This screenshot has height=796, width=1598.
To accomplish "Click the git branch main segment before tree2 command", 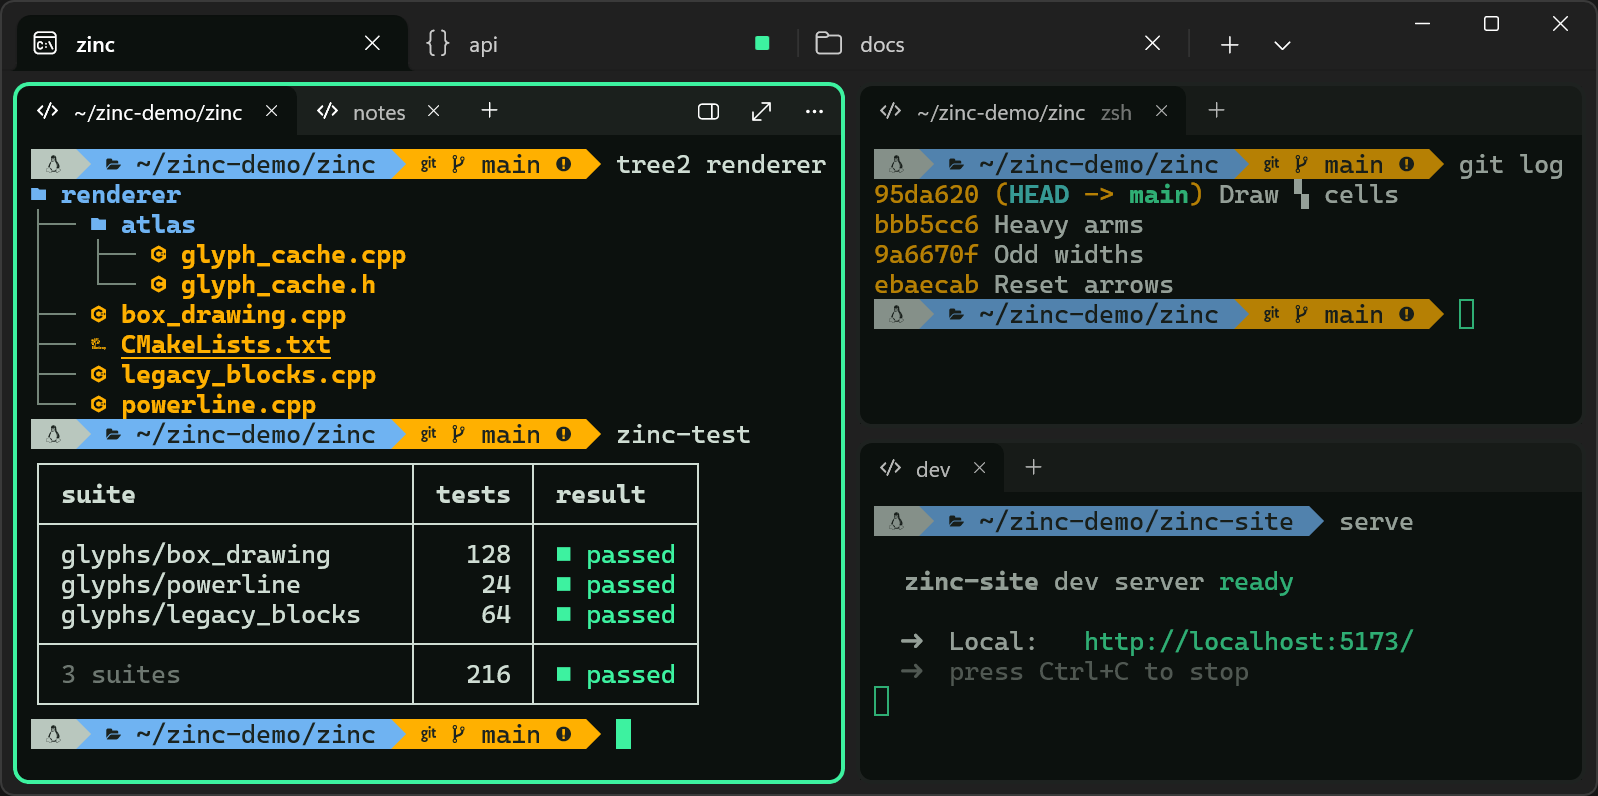I will (x=496, y=164).
